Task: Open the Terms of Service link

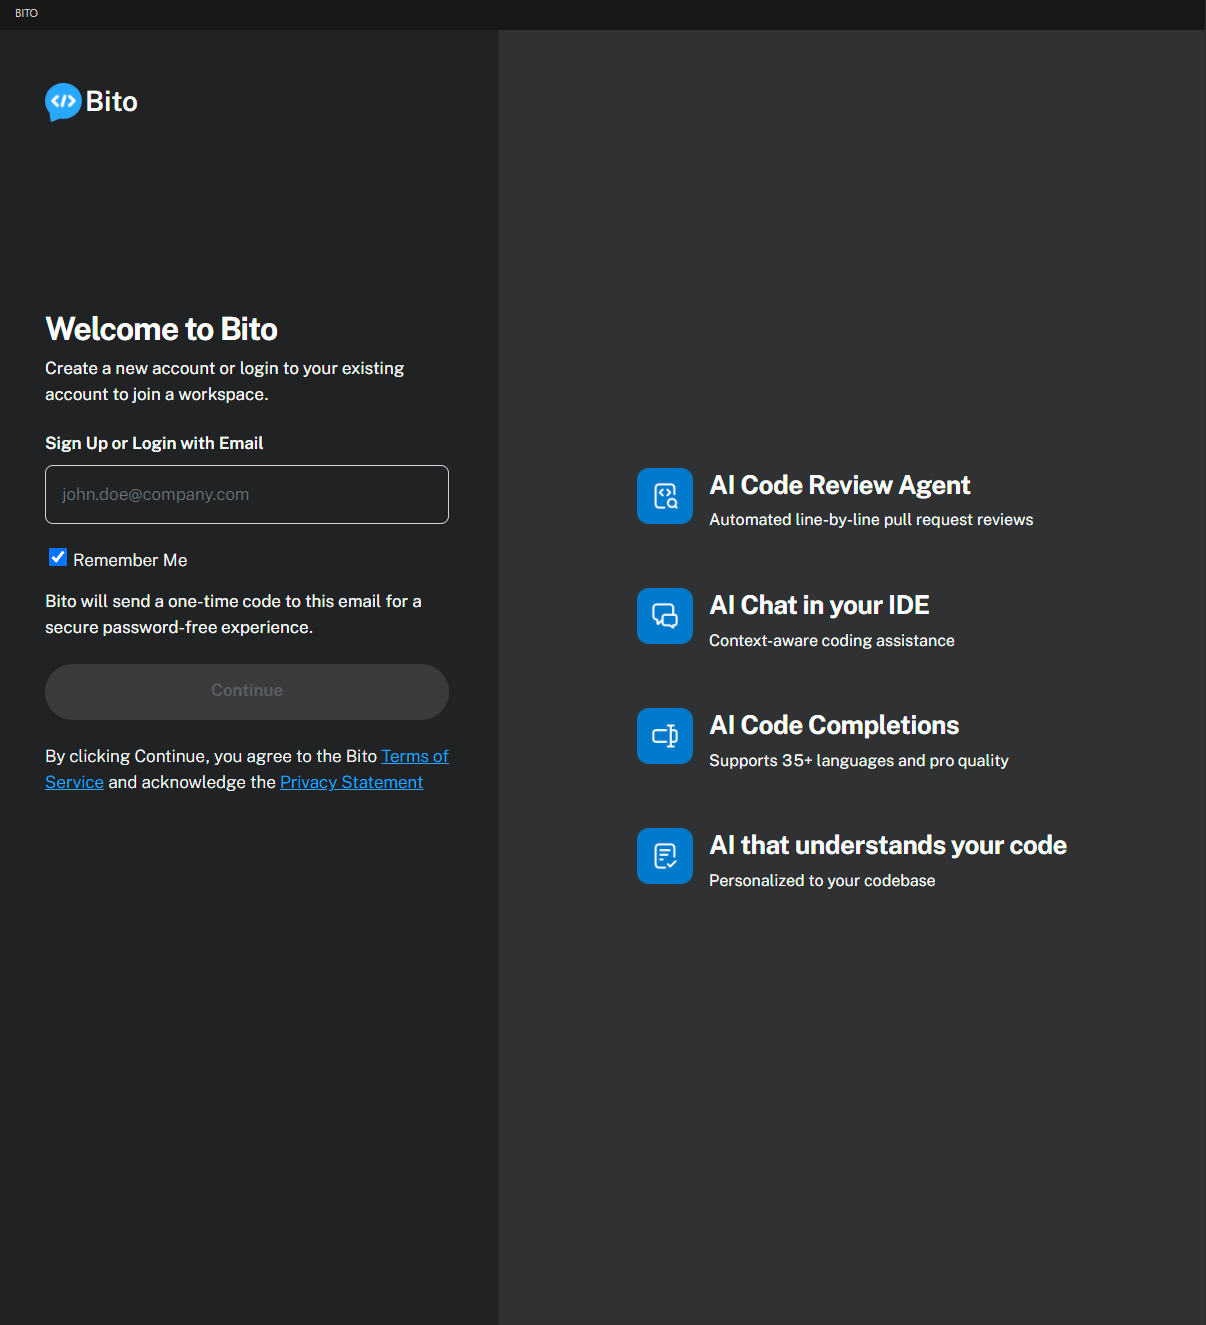Action: [414, 756]
